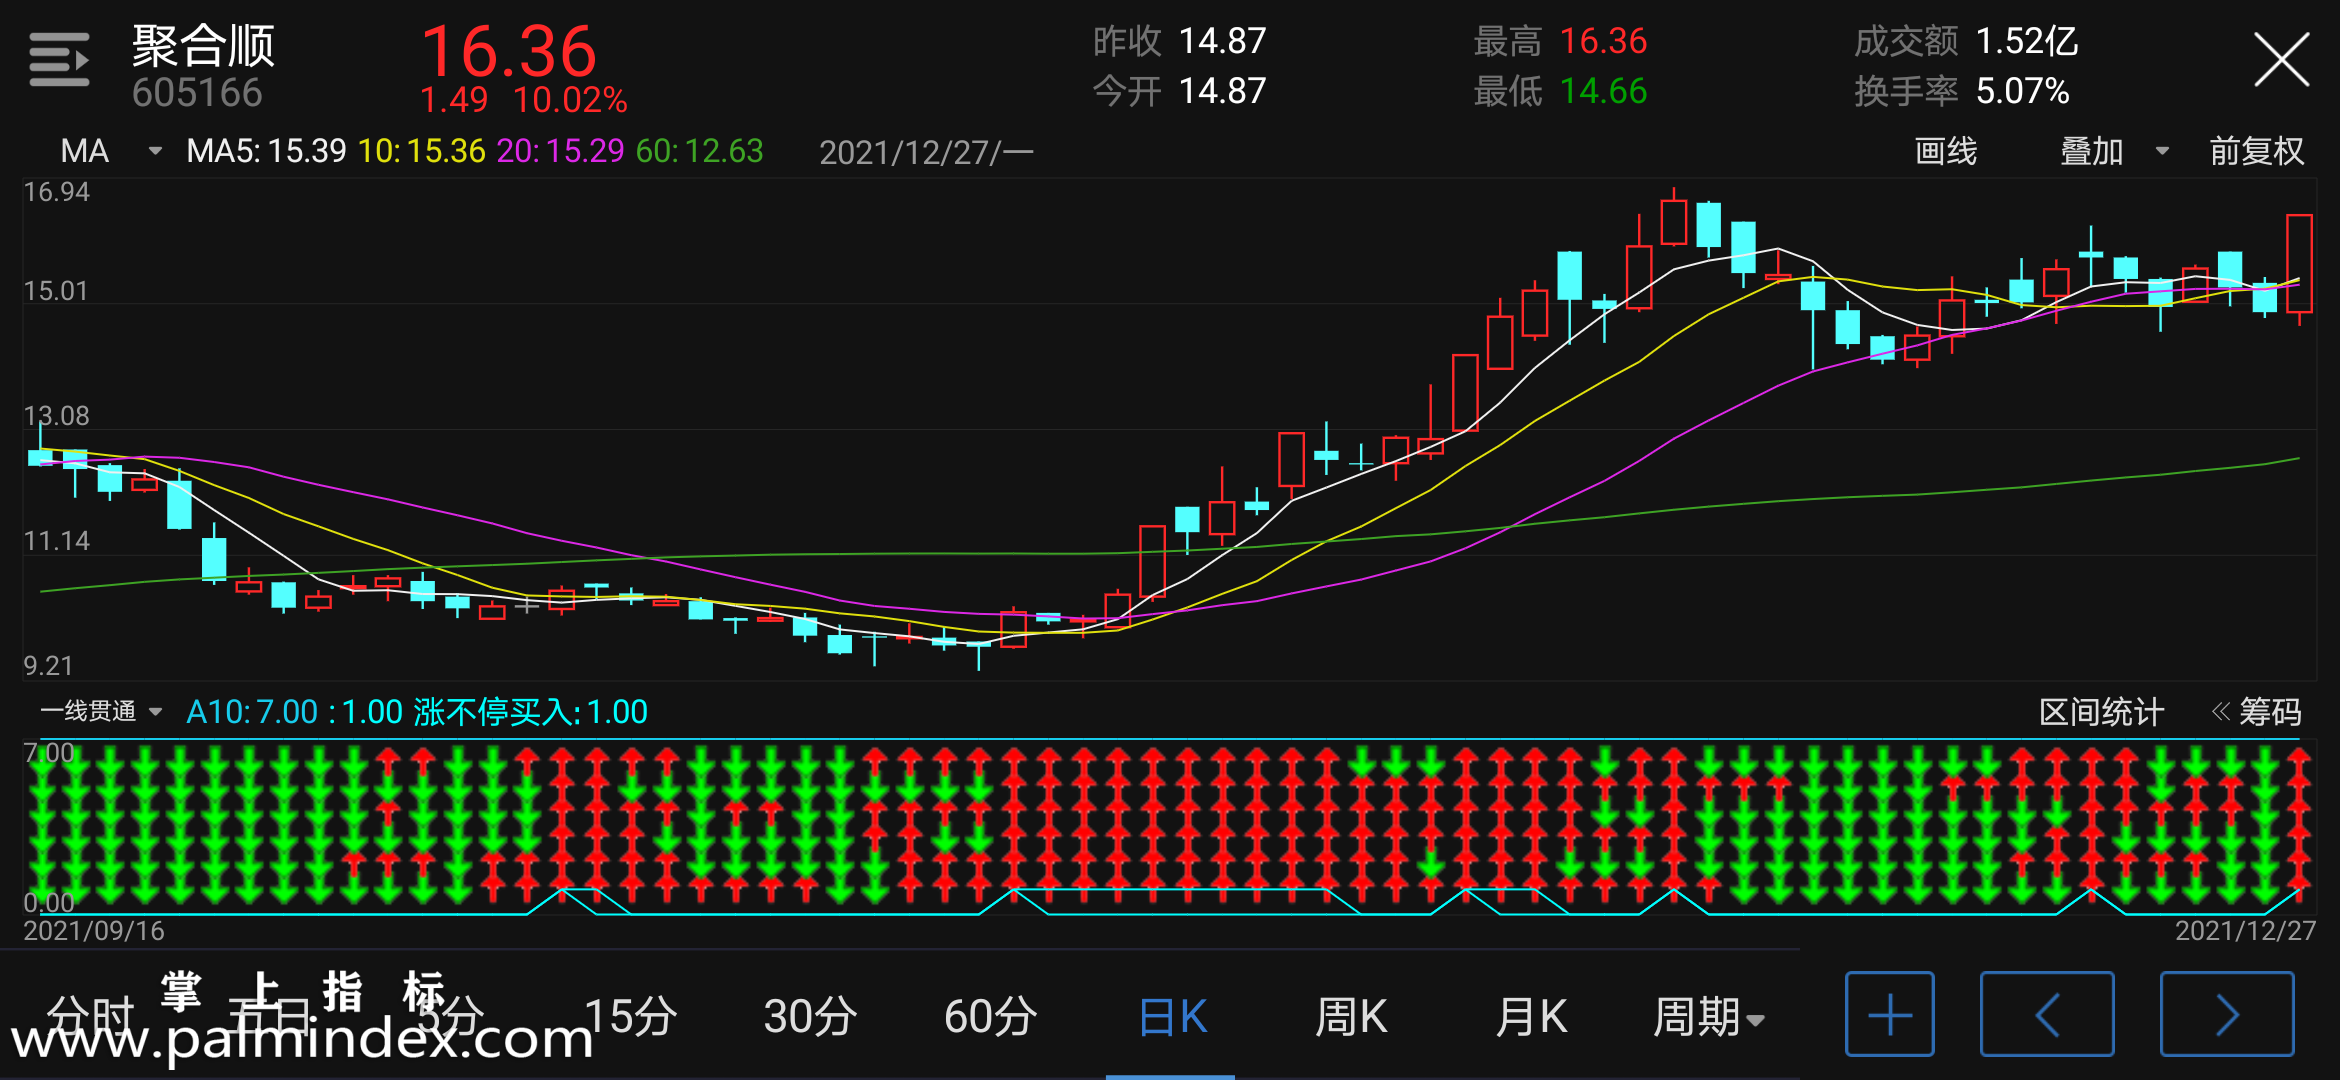Screen dimensions: 2340x1080
Task: Click the MA10 value 15.36
Action: click(x=421, y=151)
